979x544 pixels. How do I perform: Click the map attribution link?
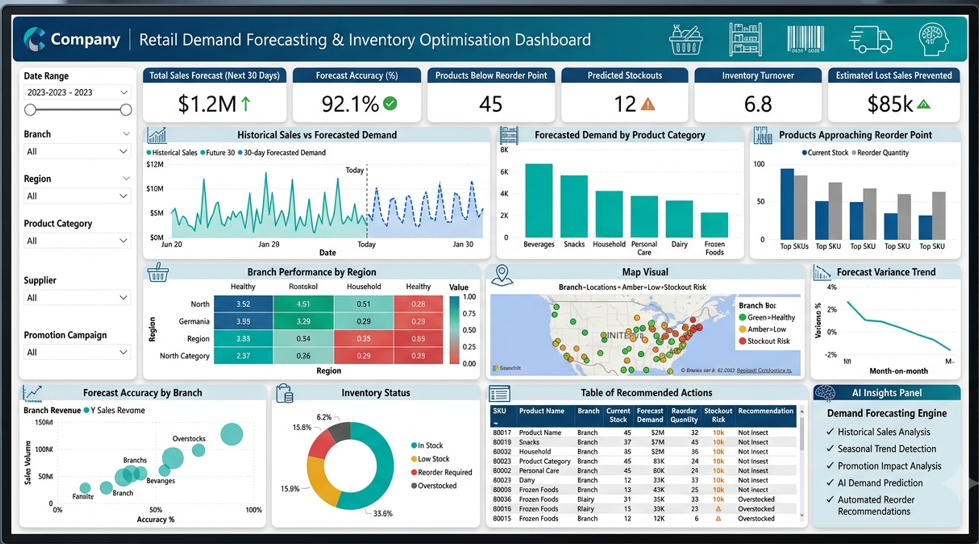pos(764,370)
